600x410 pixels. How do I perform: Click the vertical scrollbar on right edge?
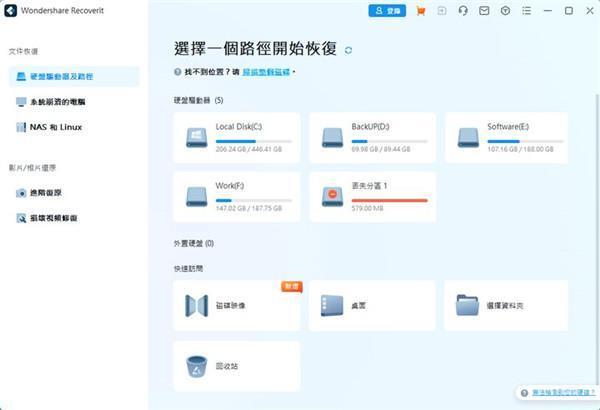[x=598, y=239]
